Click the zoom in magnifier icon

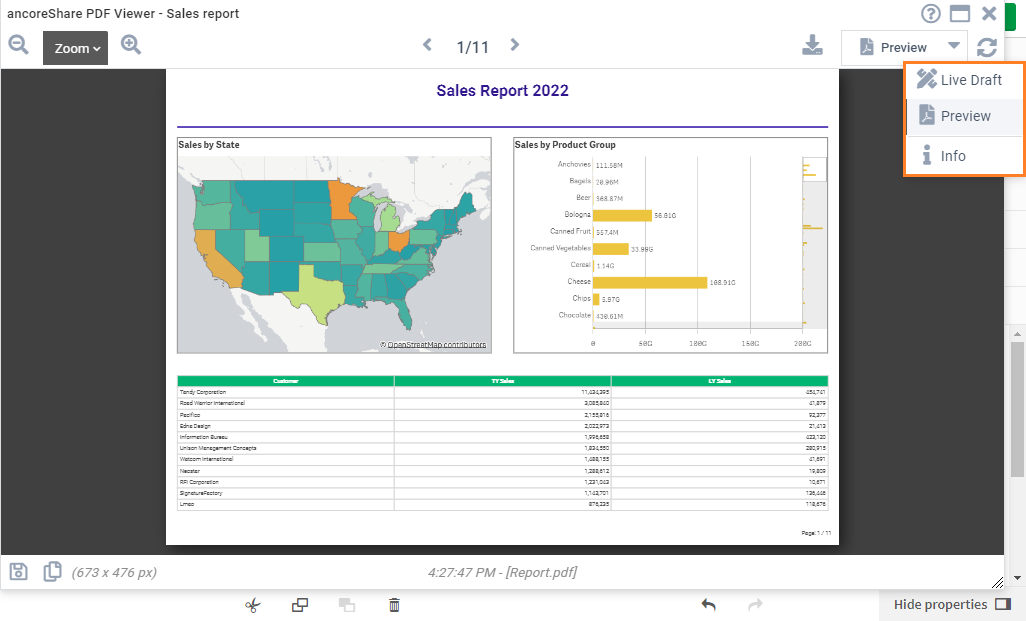[x=131, y=45]
